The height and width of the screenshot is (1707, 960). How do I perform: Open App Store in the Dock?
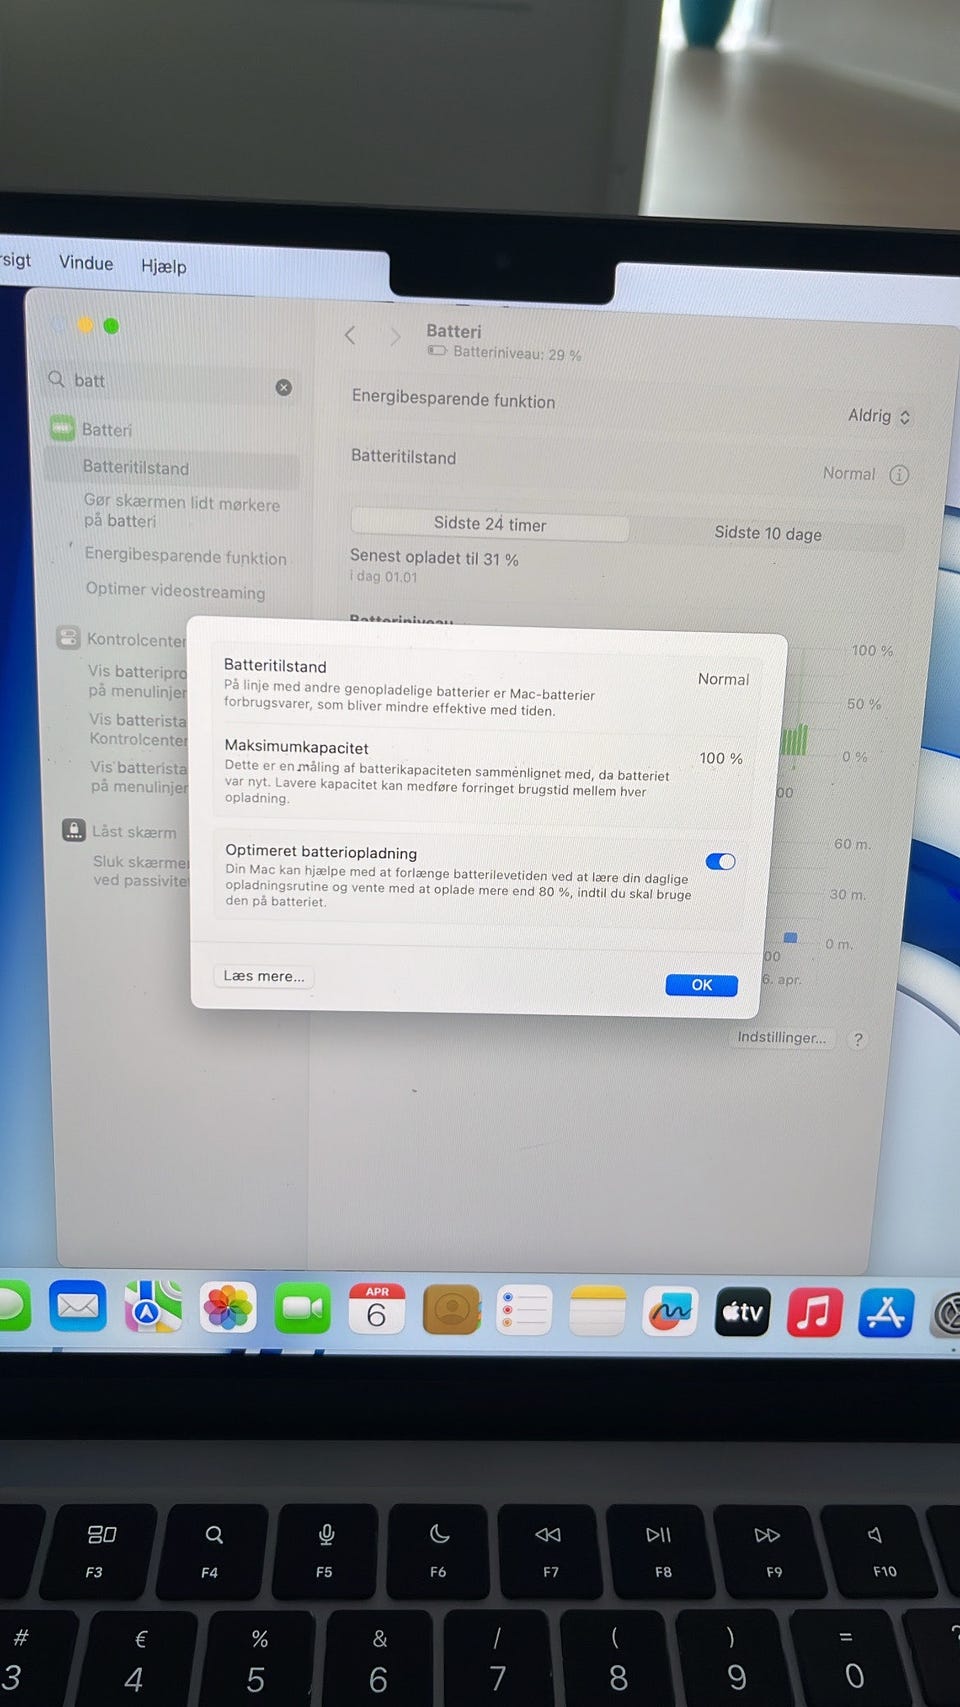pos(885,1313)
